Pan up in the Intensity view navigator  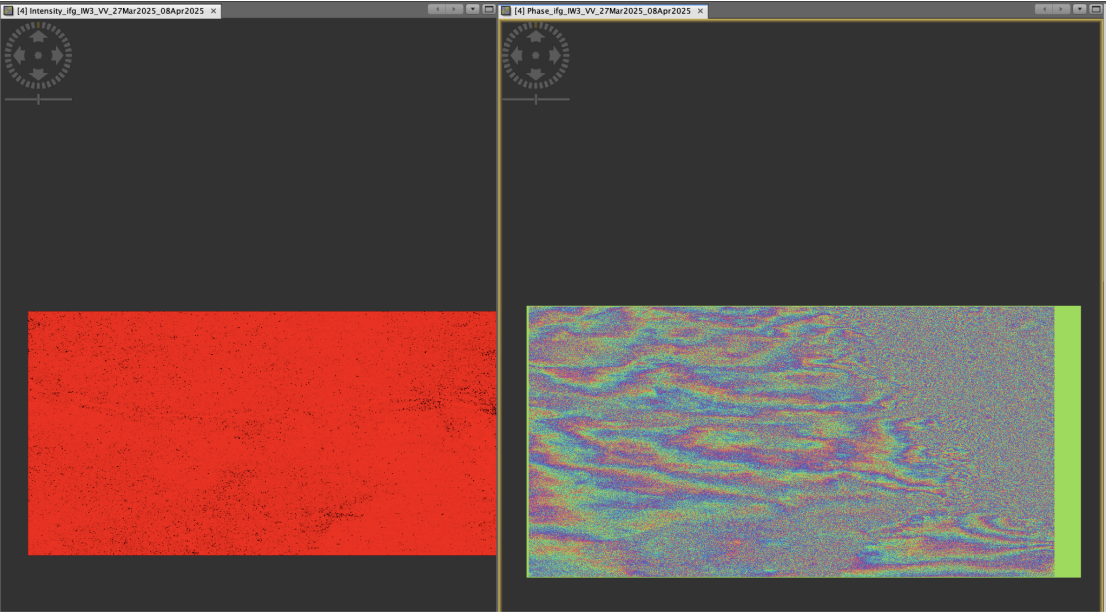pos(38,36)
